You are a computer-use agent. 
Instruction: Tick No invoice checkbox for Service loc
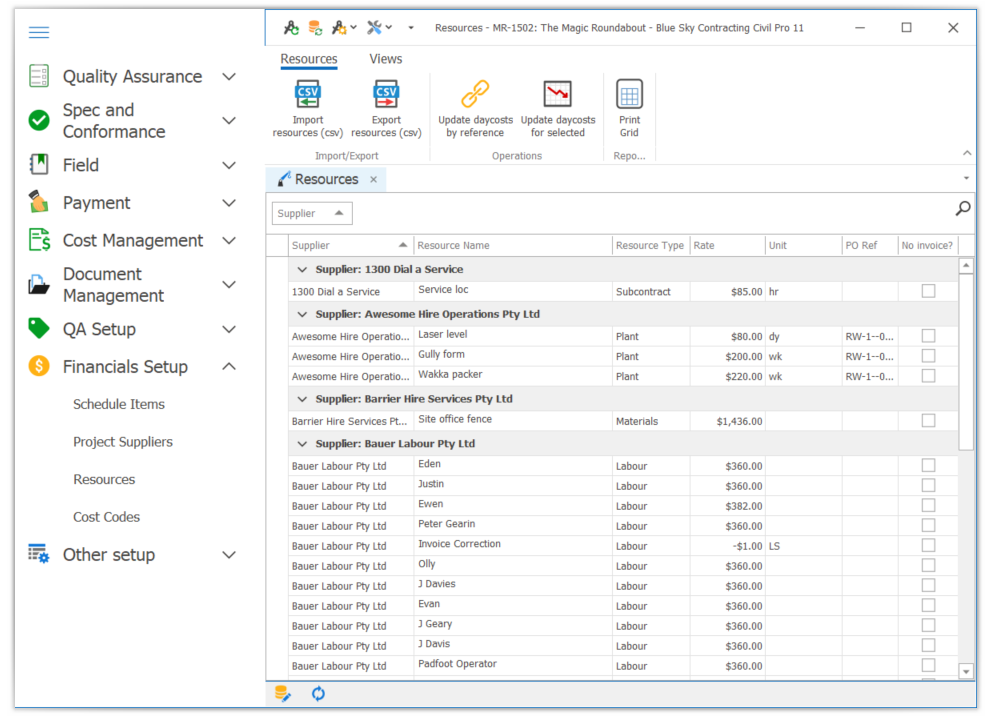click(928, 291)
